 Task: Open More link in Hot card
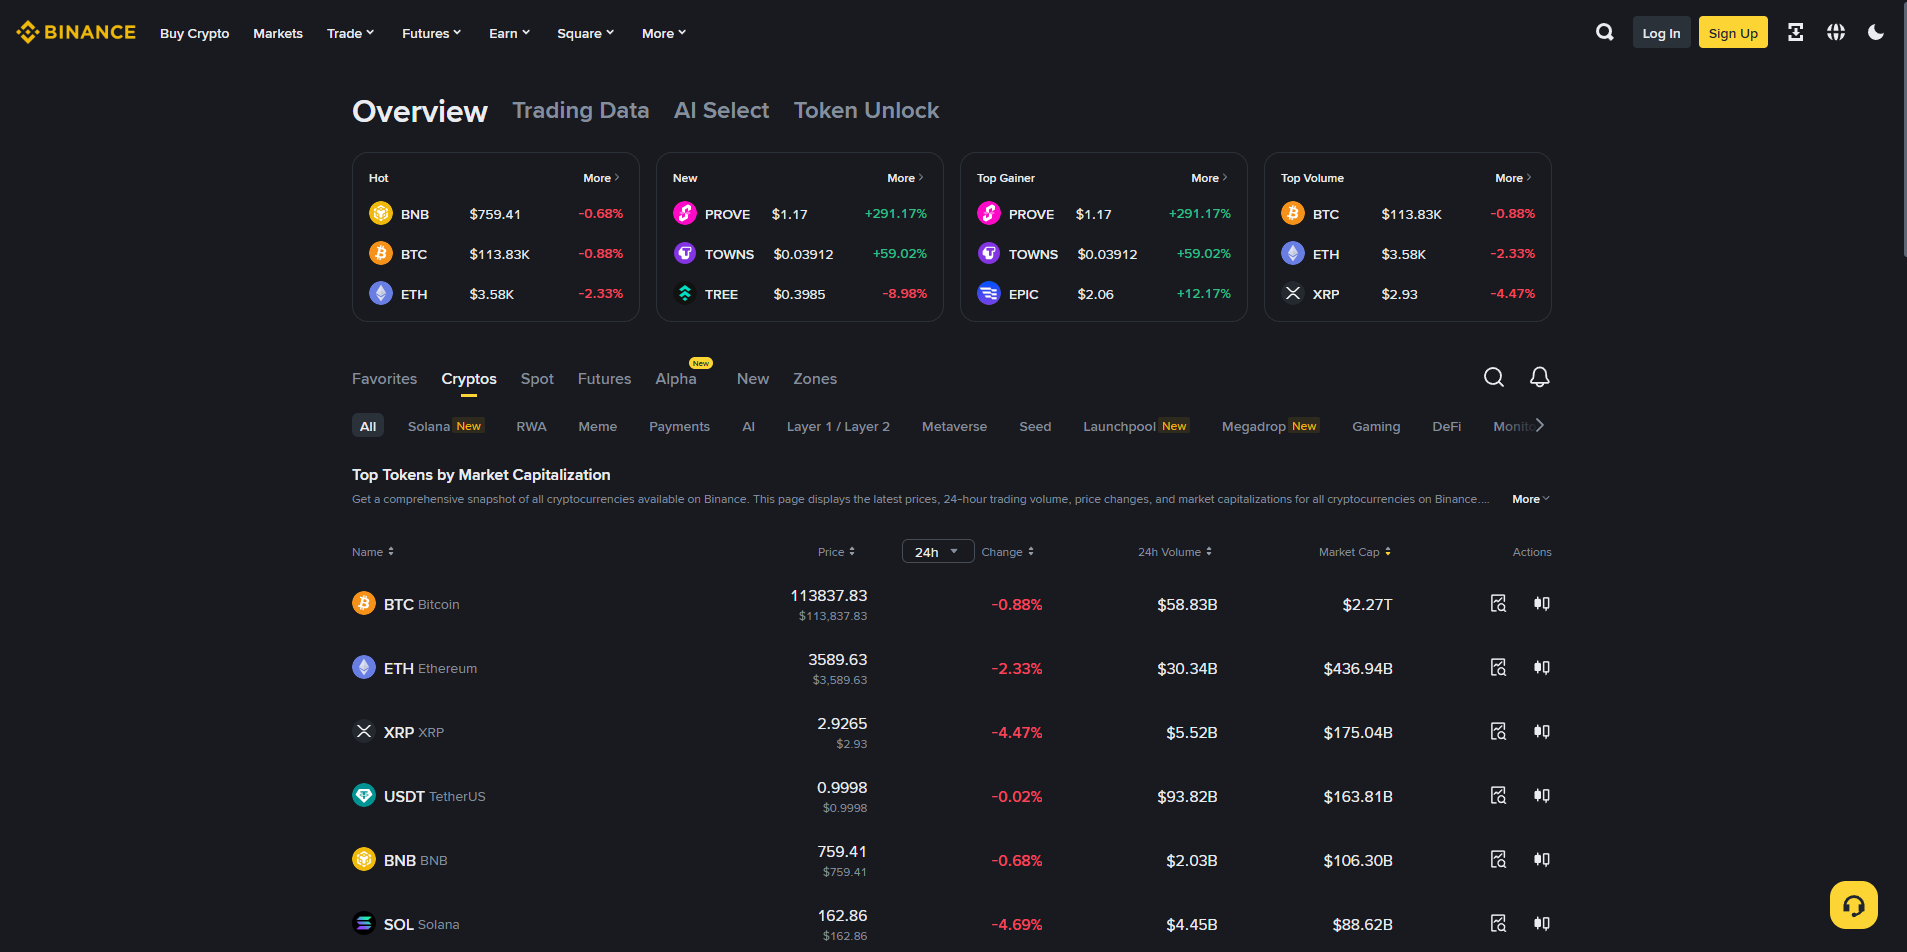coord(602,178)
